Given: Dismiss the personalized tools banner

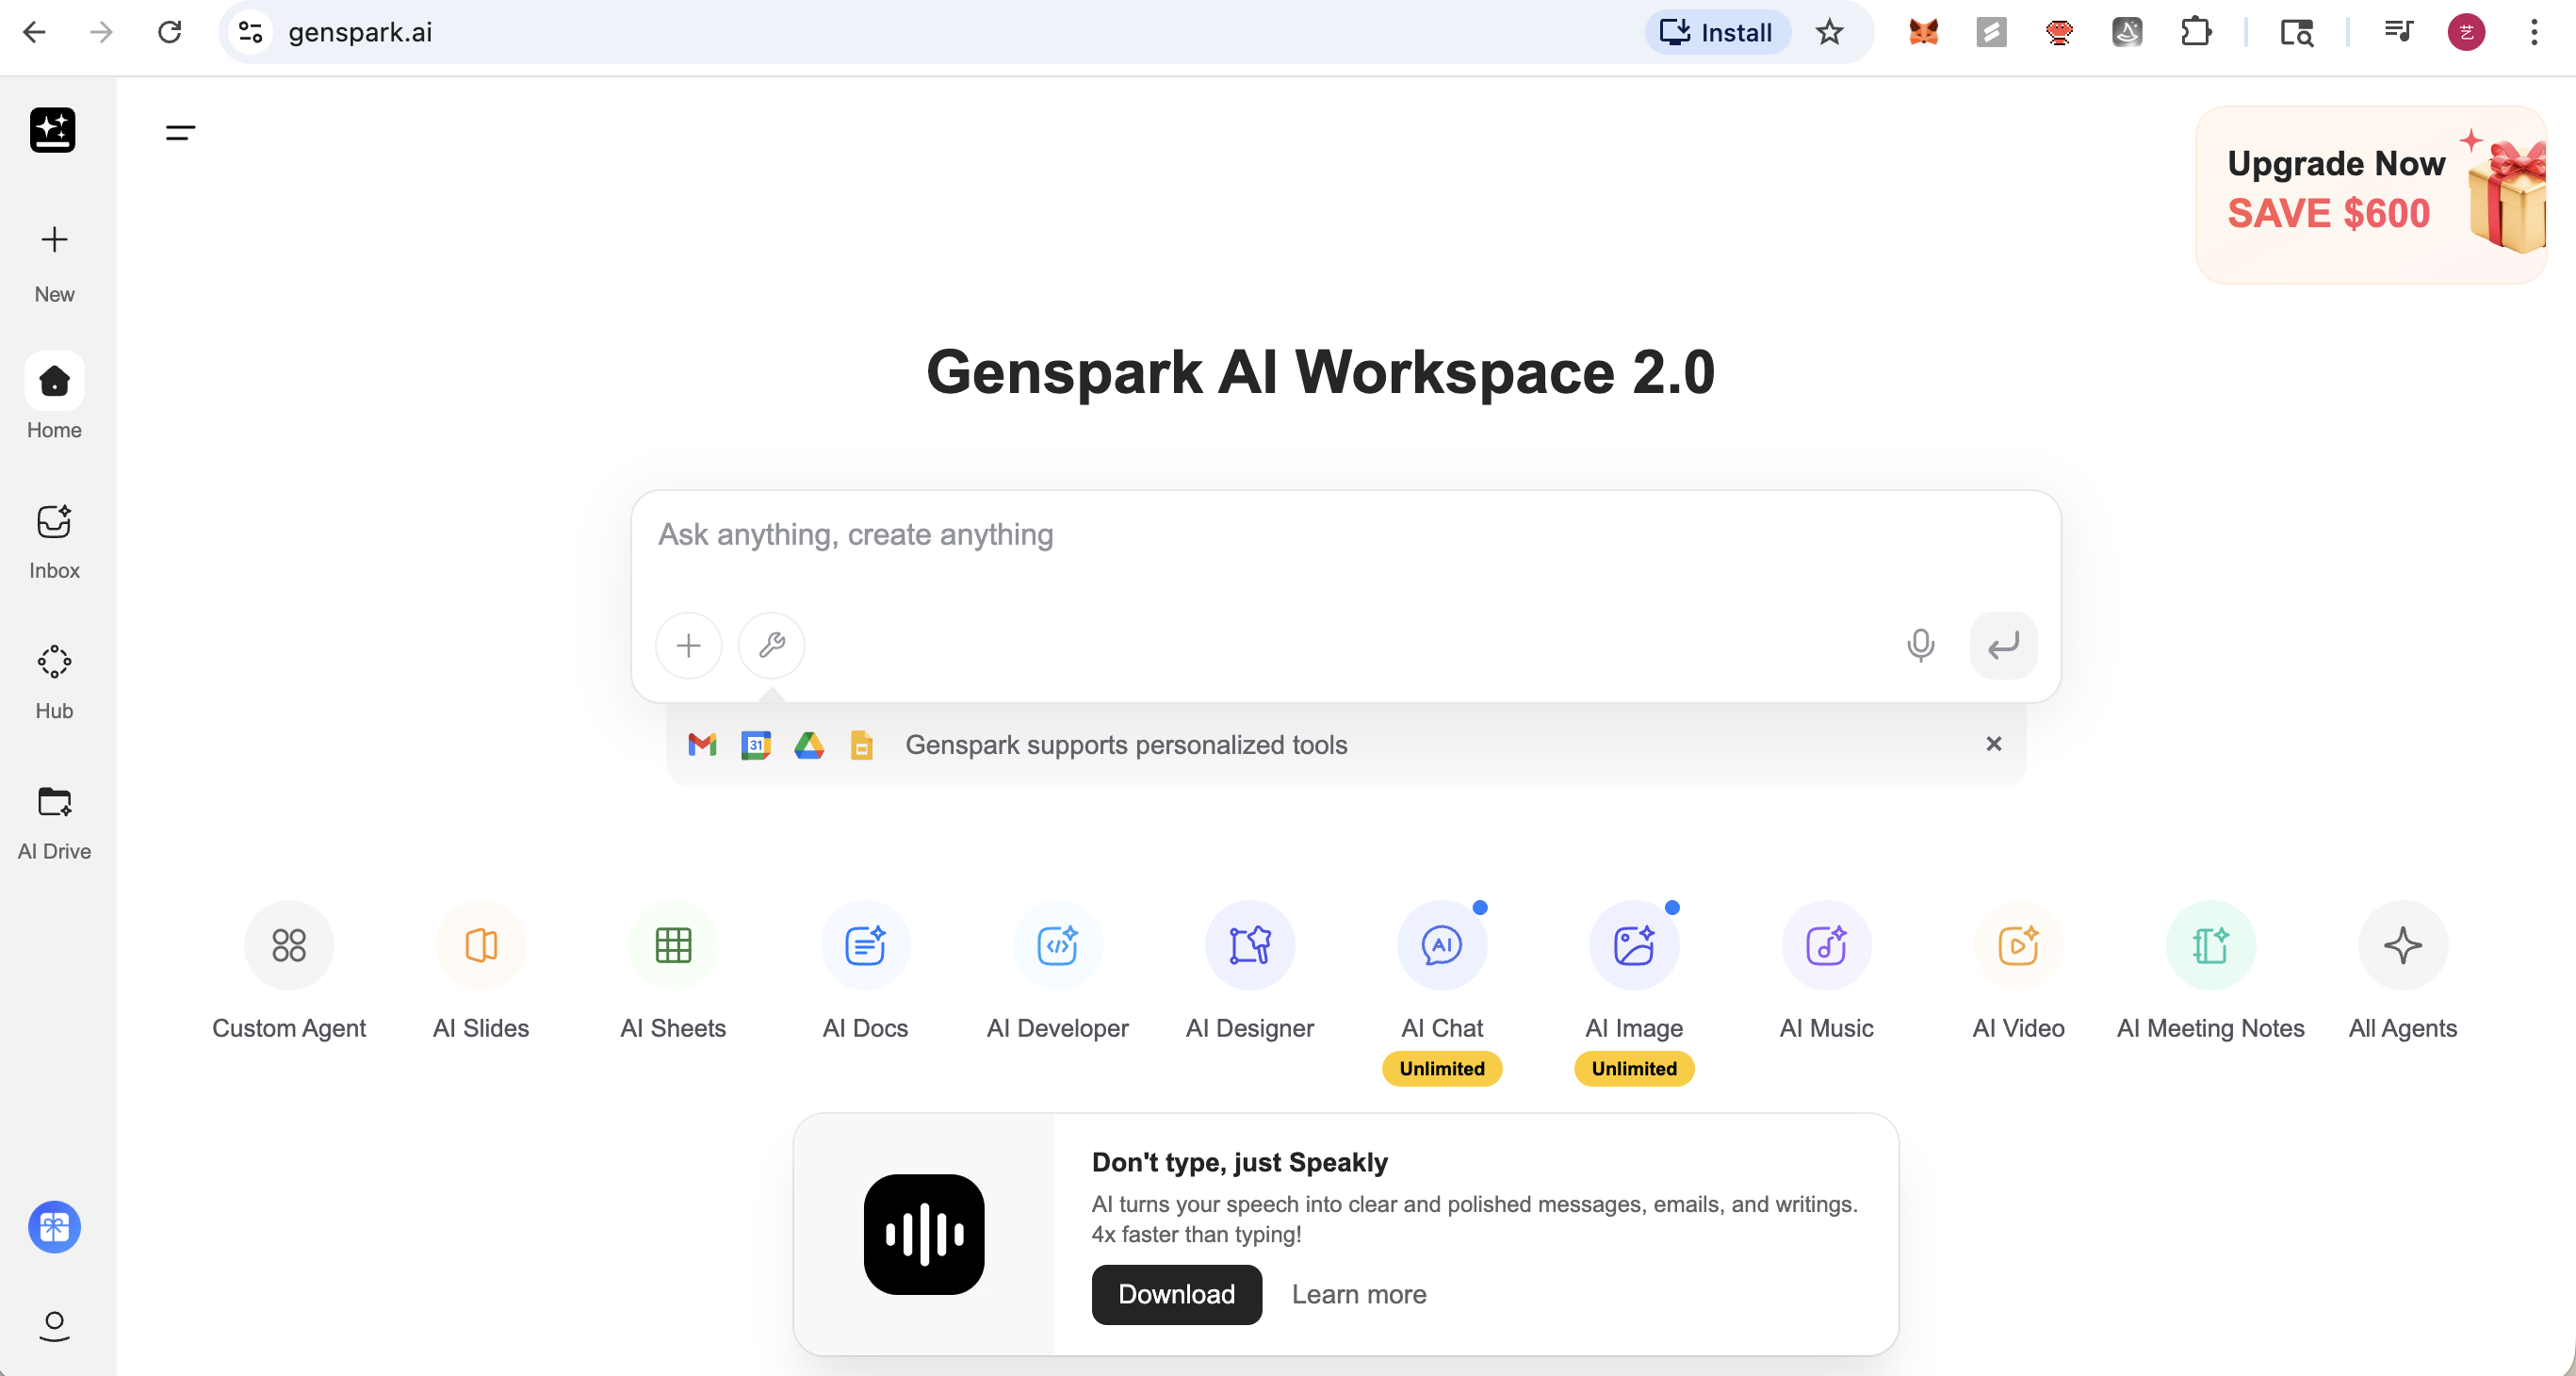Looking at the screenshot, I should tap(1993, 744).
